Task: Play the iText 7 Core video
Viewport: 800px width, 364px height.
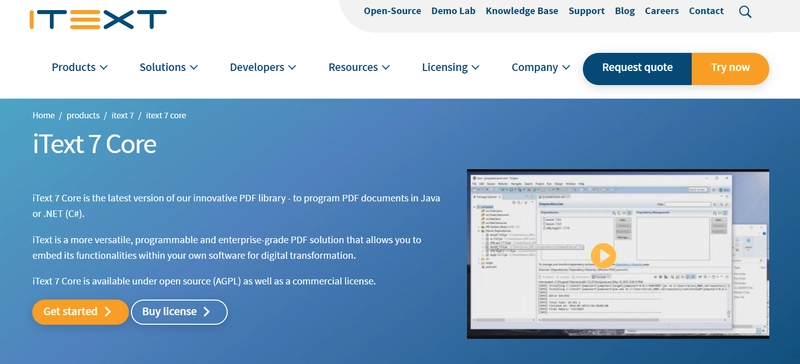Action: coord(604,255)
